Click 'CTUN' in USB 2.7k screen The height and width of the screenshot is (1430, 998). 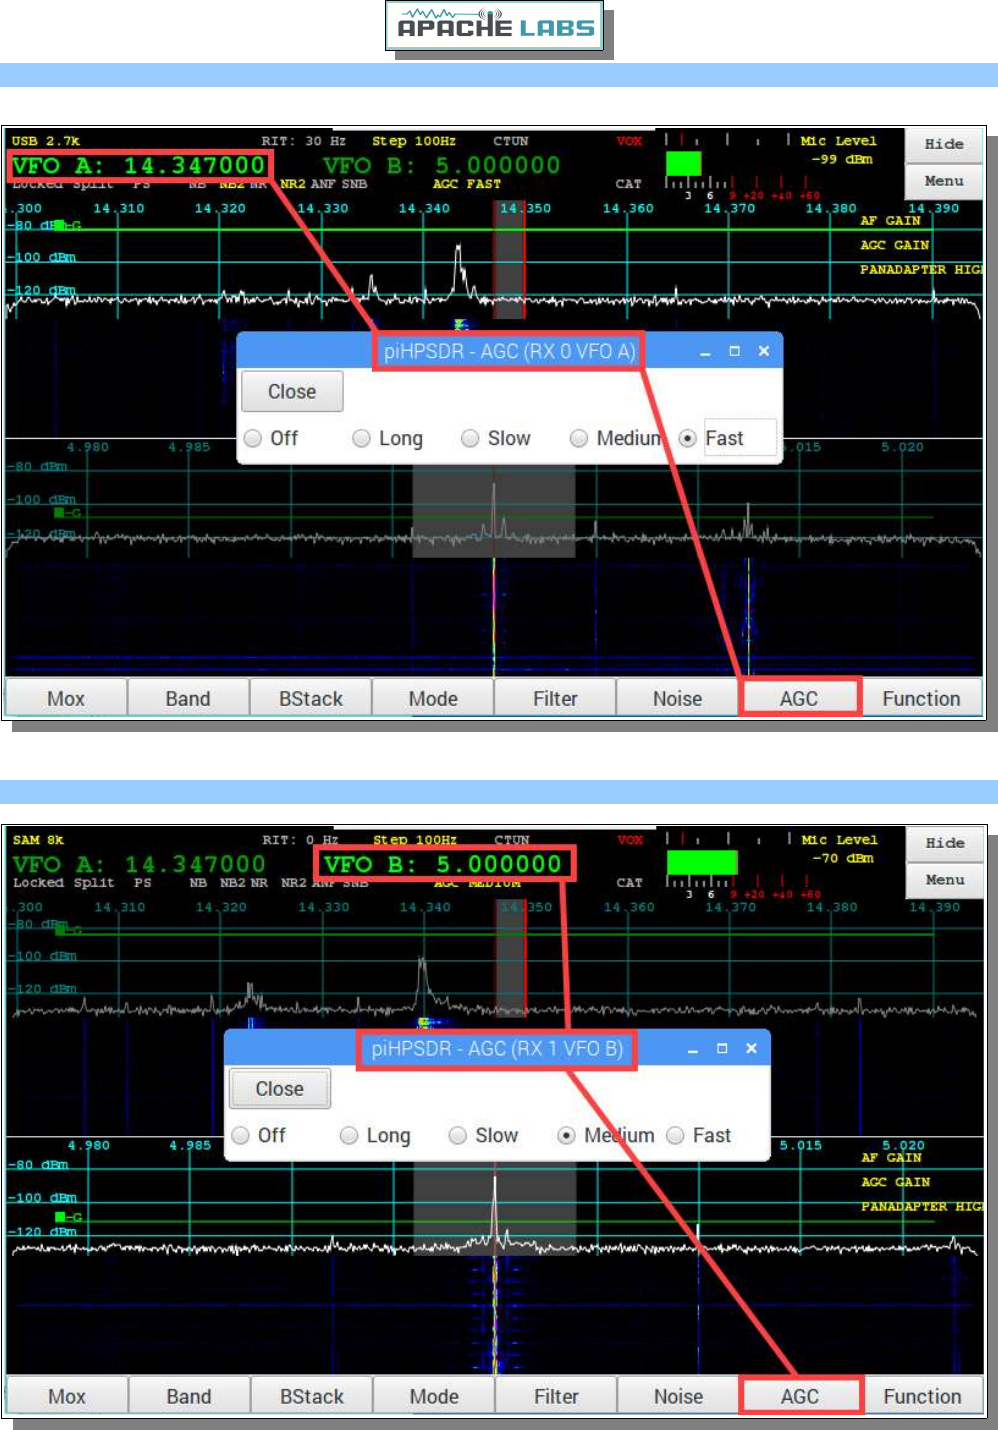pyautogui.click(x=511, y=141)
